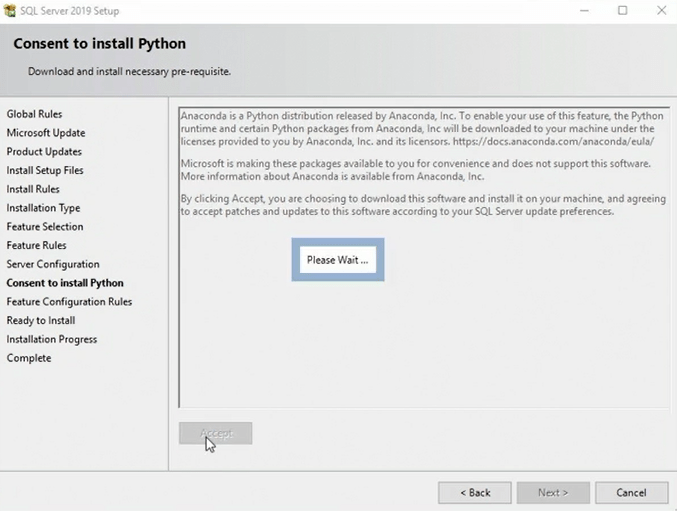677x511 pixels.
Task: Open the Installation Type step
Action: coord(43,208)
